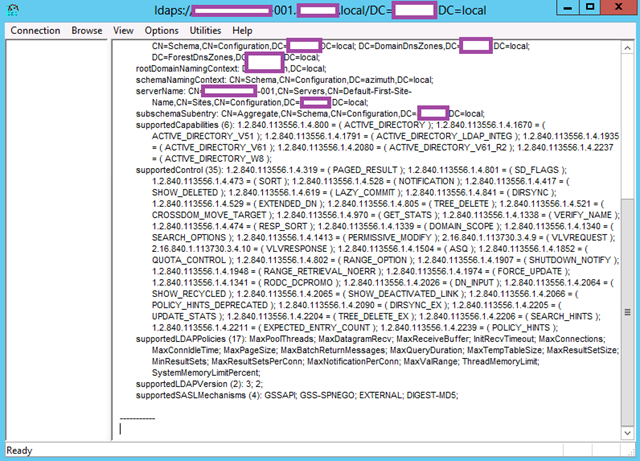Click the 'PAGED_RESULT' control text

(365, 170)
